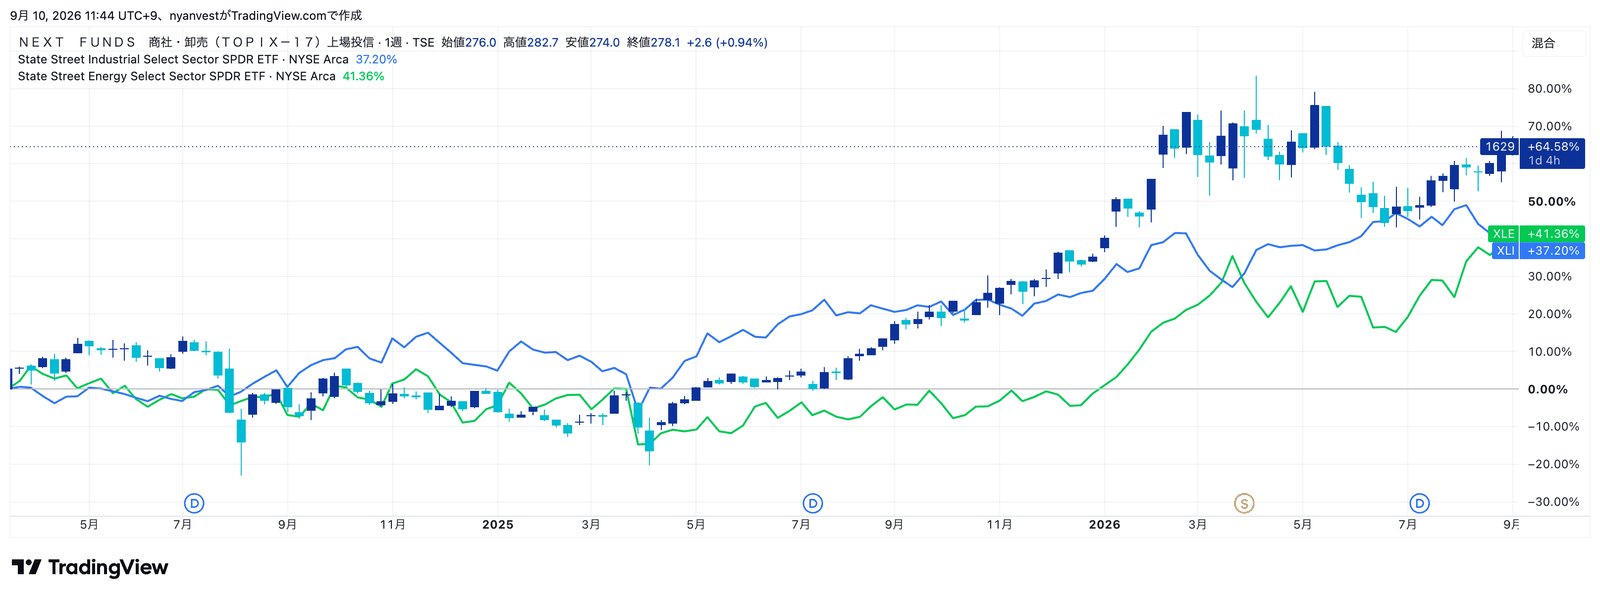Click the 0.00% label on price axis
Image resolution: width=1600 pixels, height=597 pixels.
[1548, 390]
